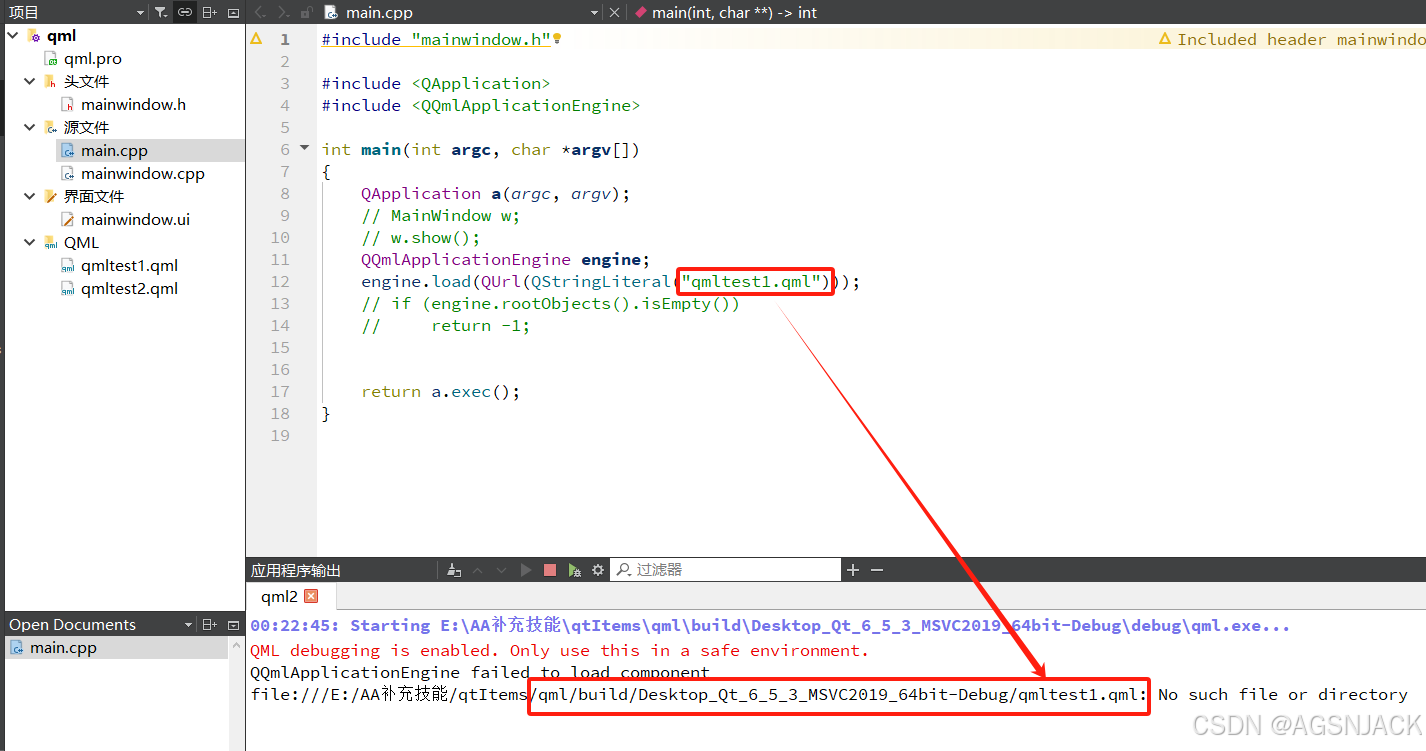
Task: Start debugging with the debug run icon
Action: (573, 569)
